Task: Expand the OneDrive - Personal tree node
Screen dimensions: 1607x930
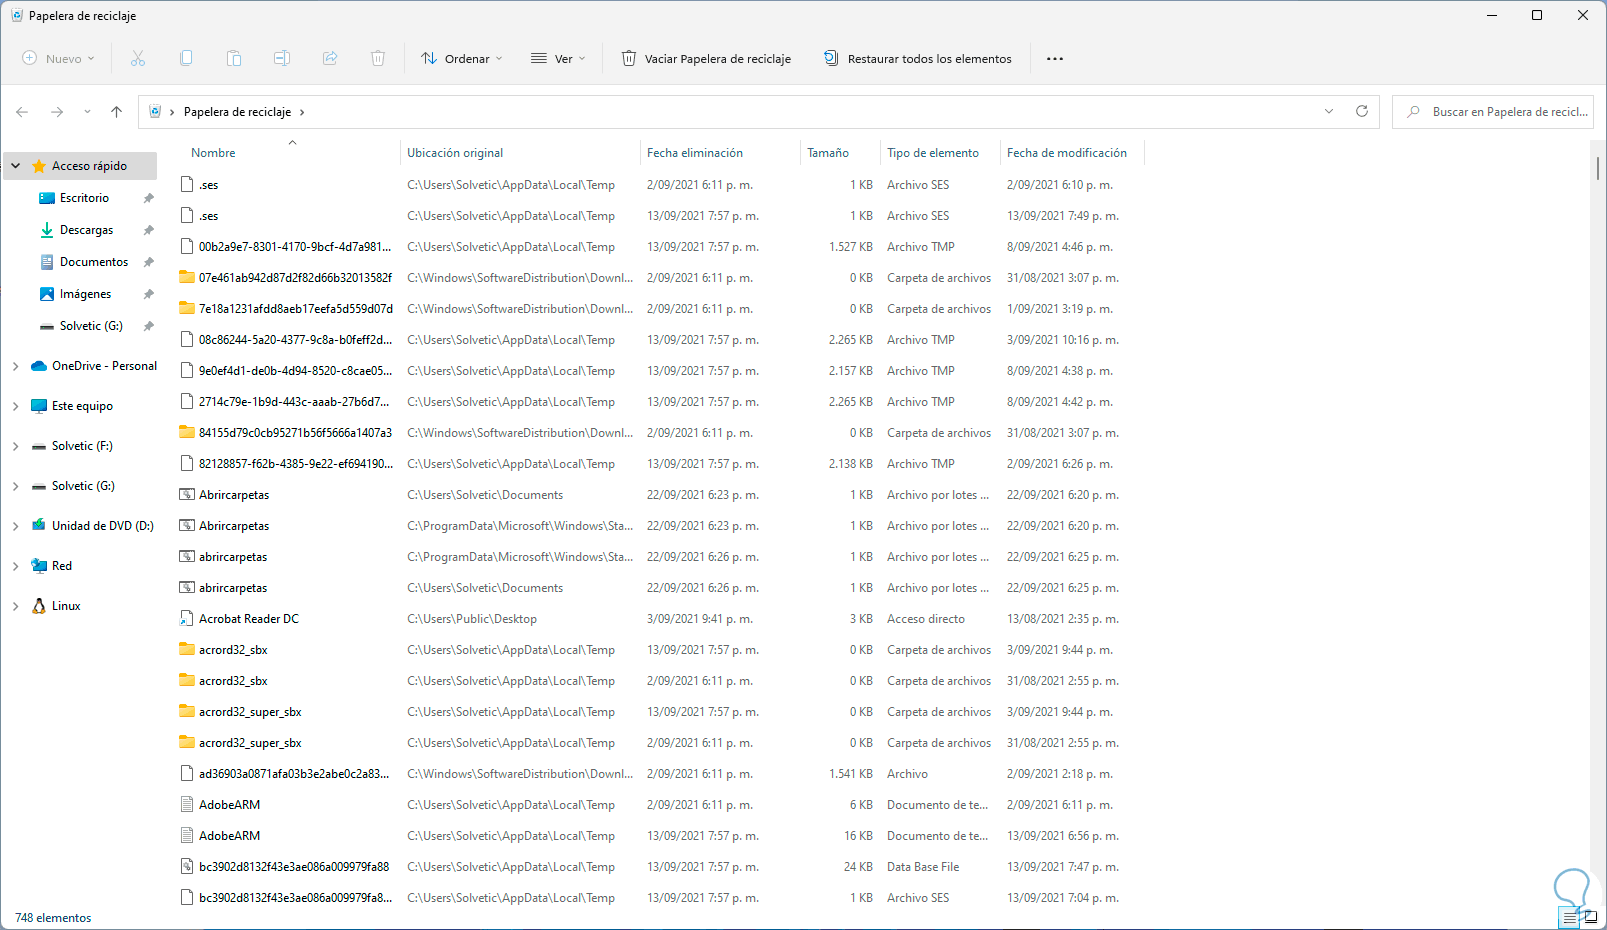Action: (16, 366)
